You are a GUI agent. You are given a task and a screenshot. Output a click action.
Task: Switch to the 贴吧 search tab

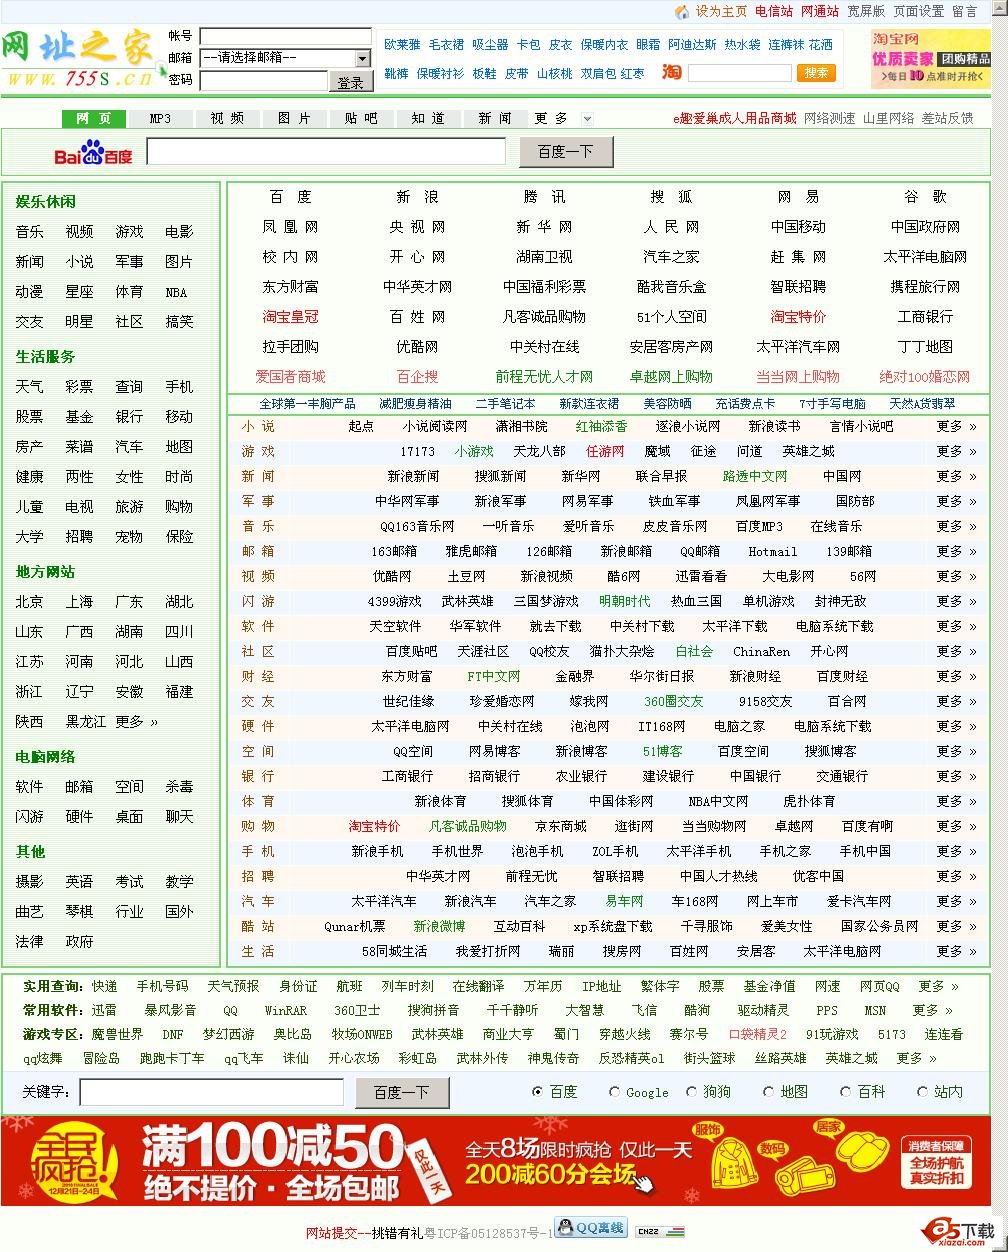[361, 118]
